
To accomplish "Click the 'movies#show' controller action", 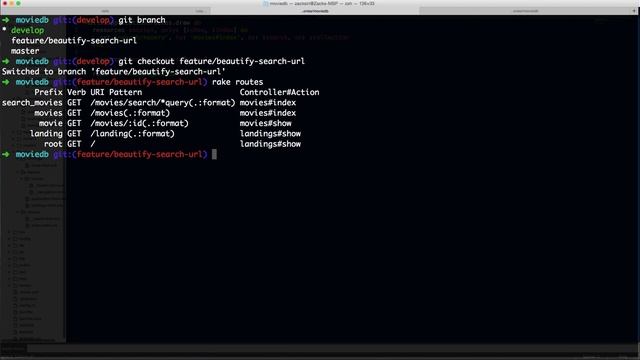I will [x=265, y=123].
